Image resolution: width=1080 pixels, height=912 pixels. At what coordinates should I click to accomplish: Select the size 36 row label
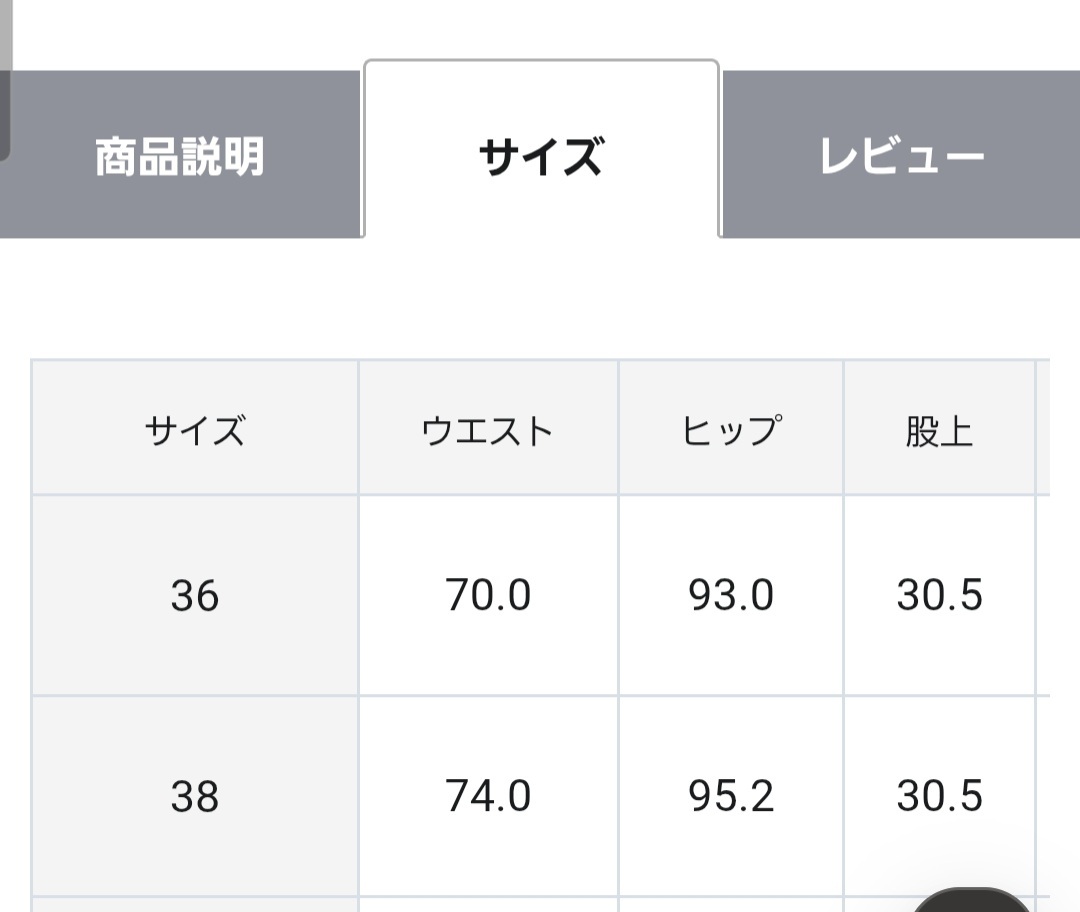pos(195,596)
